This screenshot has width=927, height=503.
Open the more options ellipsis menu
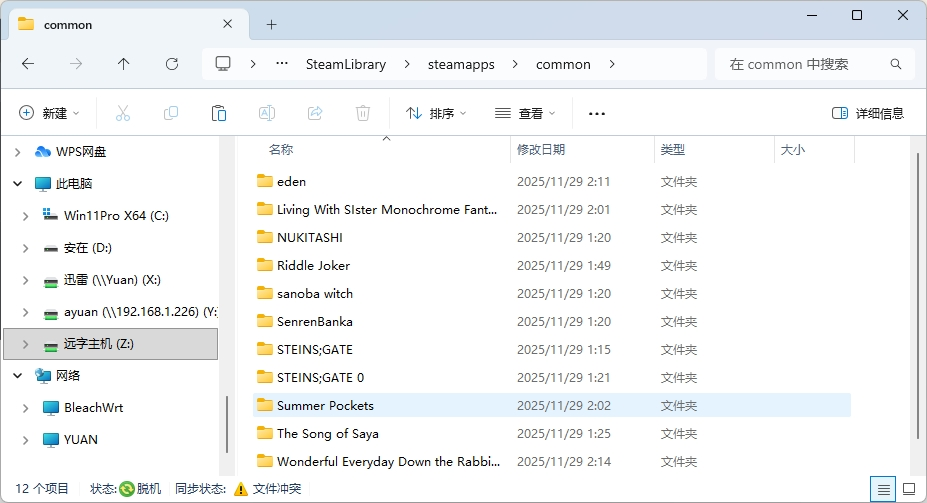tap(597, 113)
